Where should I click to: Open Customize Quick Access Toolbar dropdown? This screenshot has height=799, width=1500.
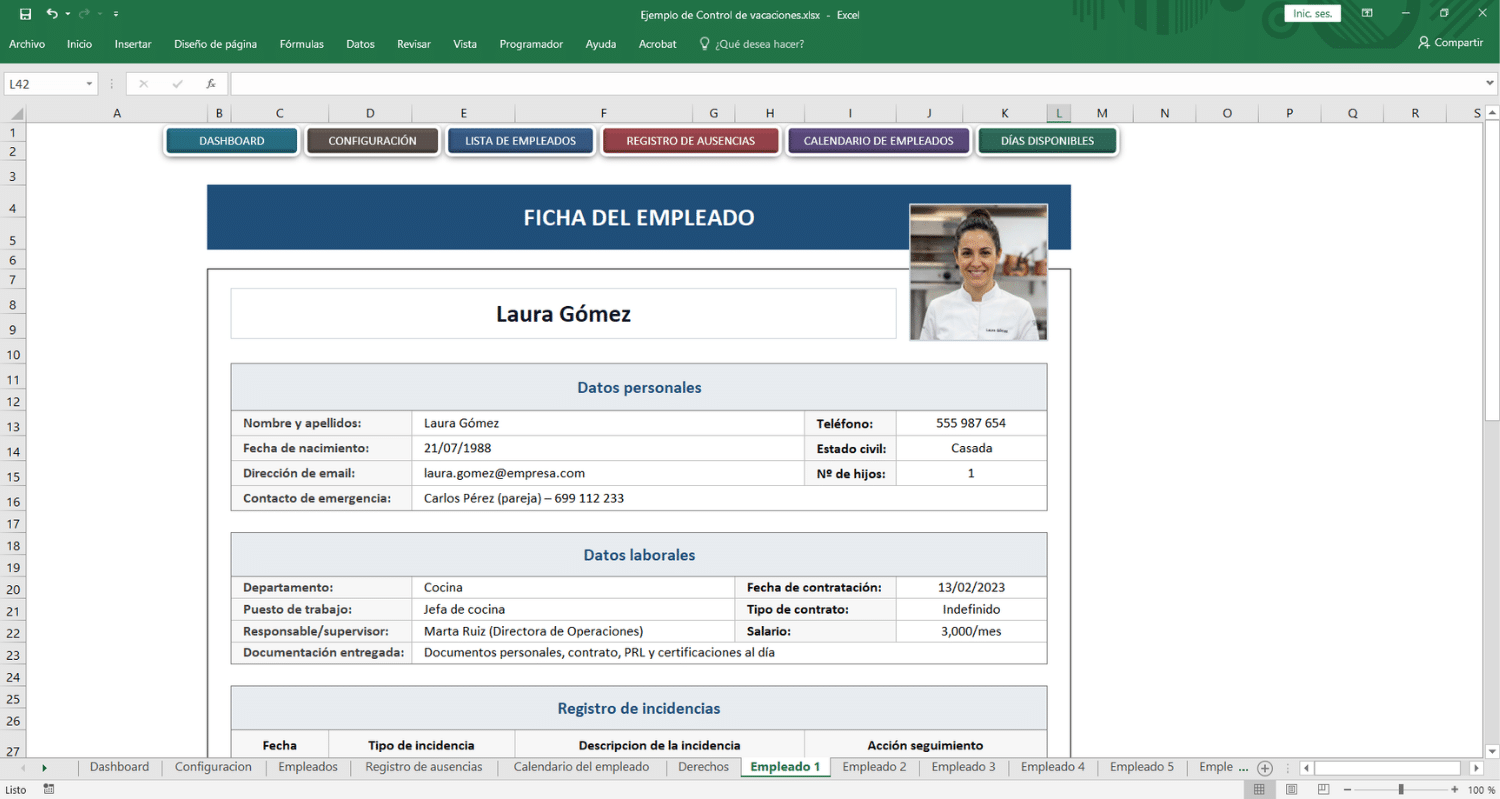tap(117, 14)
